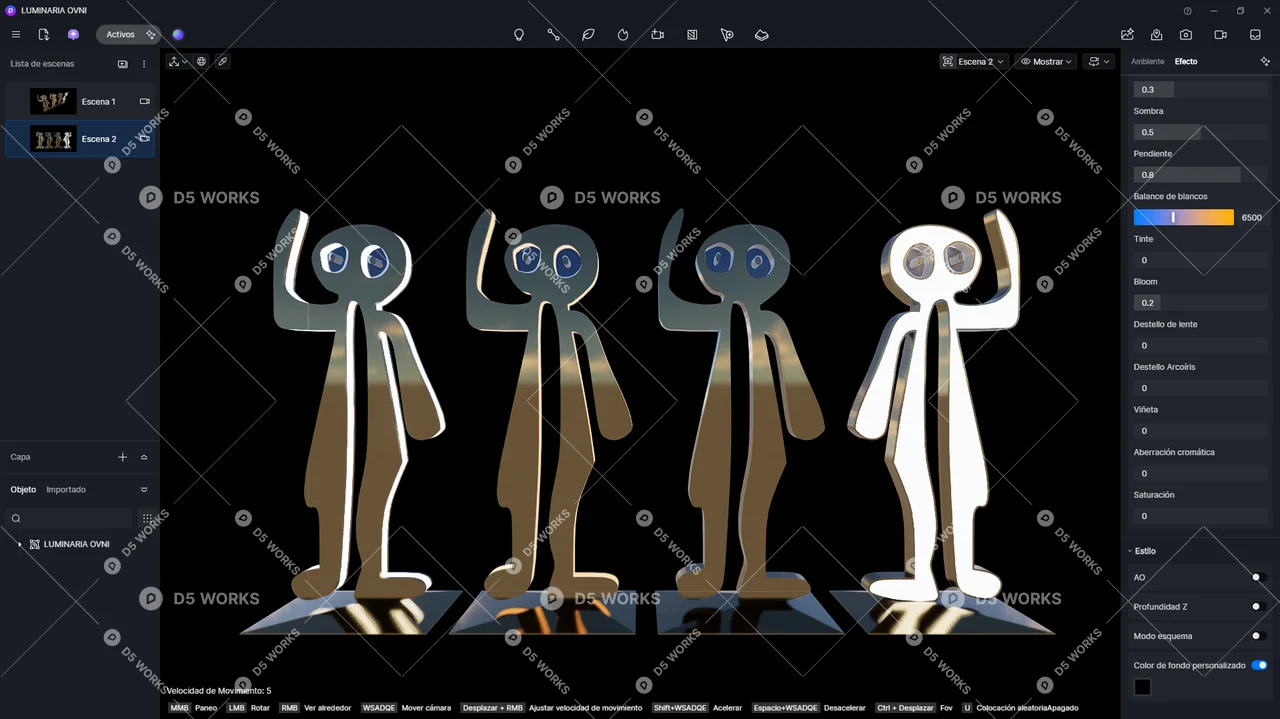The height and width of the screenshot is (719, 1280).
Task: Click the Destello Arcoíris value field
Action: (1200, 388)
